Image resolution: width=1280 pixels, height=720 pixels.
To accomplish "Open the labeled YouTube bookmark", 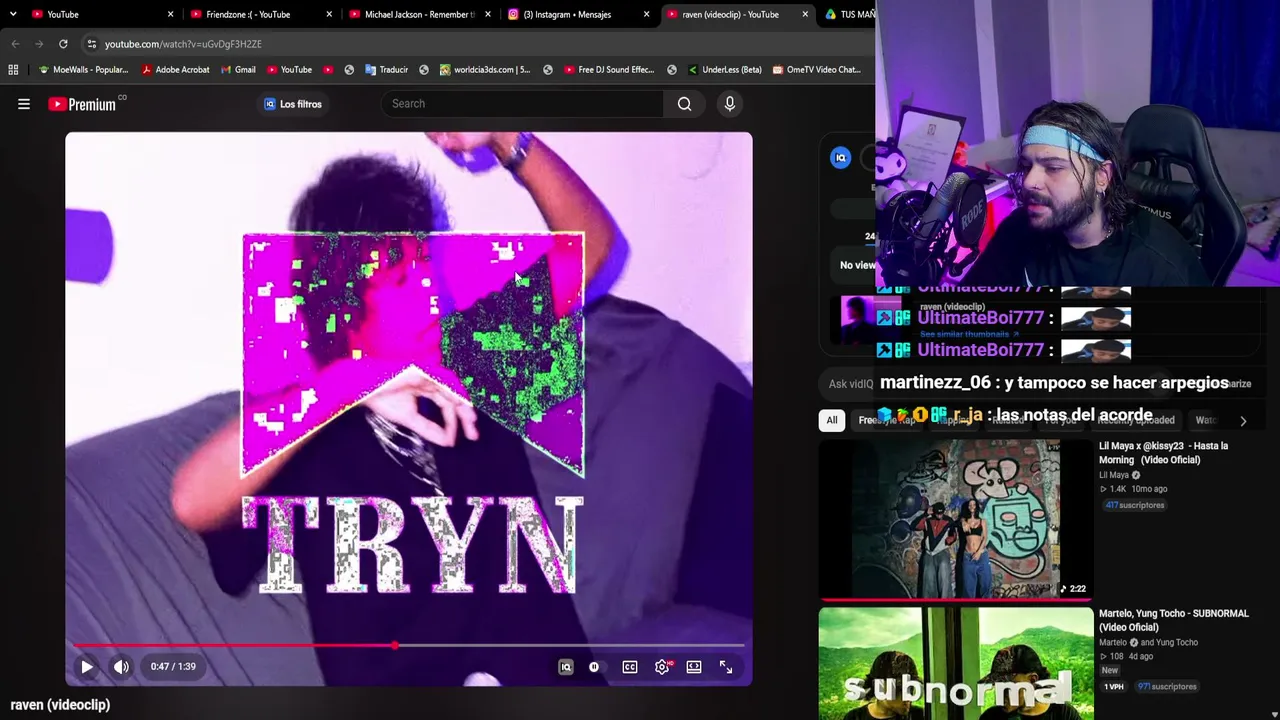I will tap(289, 70).
